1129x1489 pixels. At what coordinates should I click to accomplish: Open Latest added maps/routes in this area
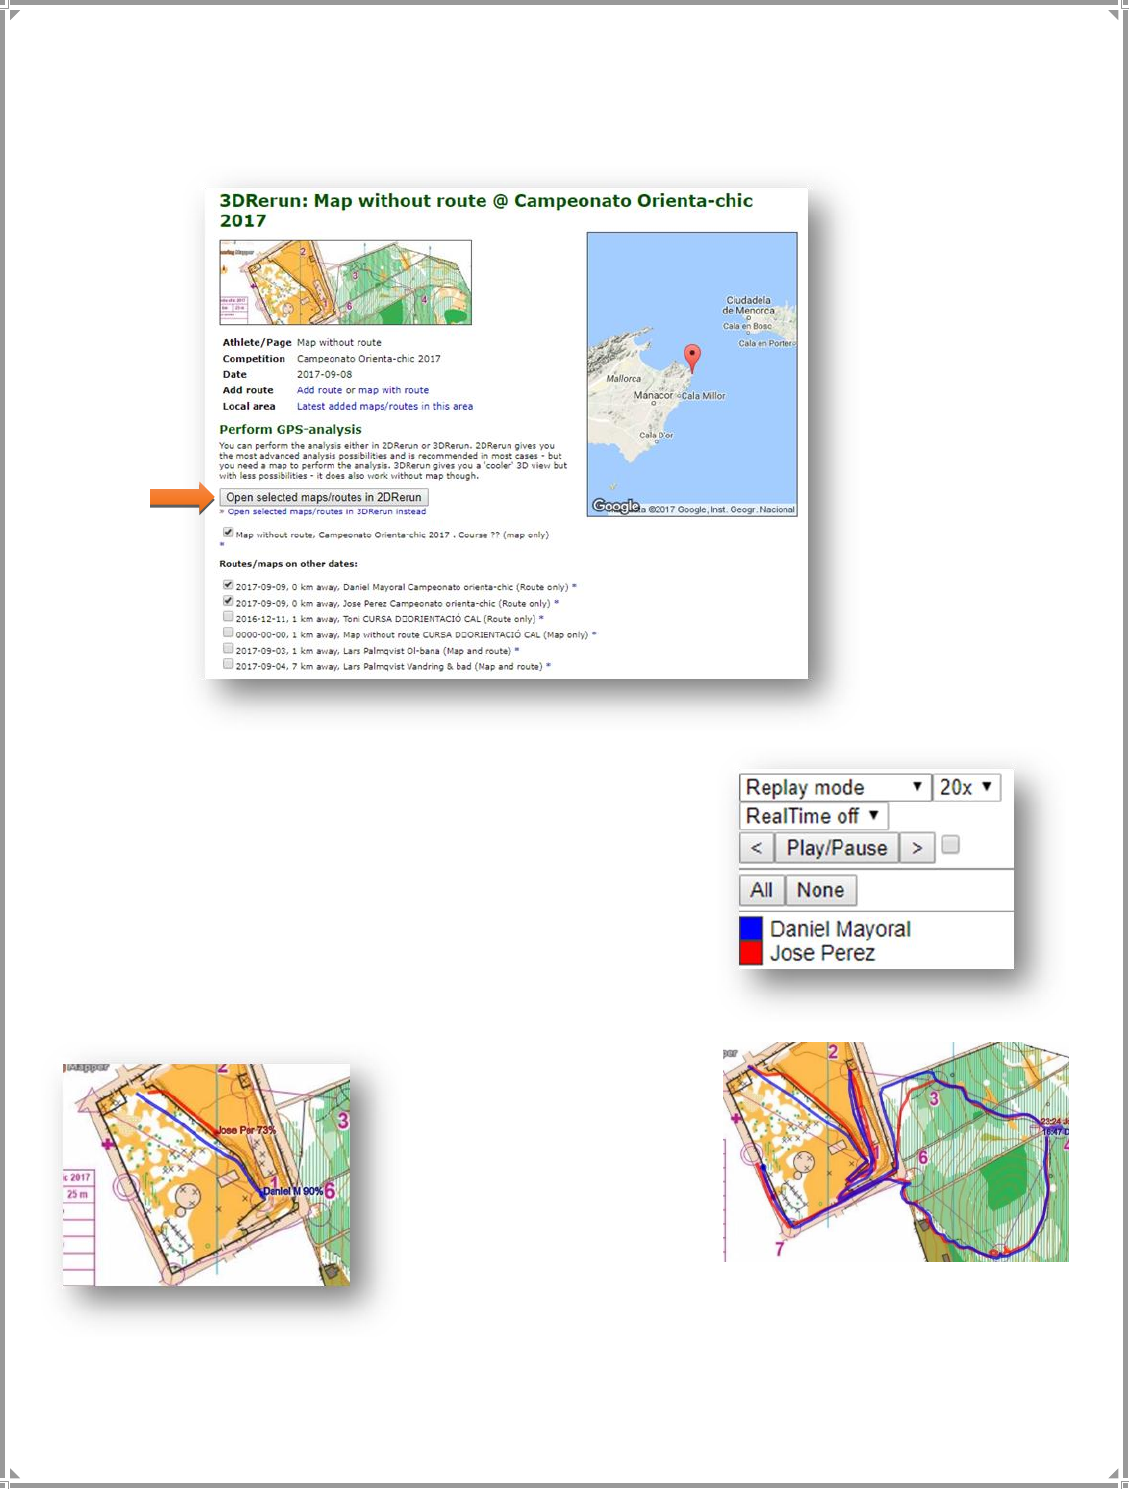tap(385, 406)
